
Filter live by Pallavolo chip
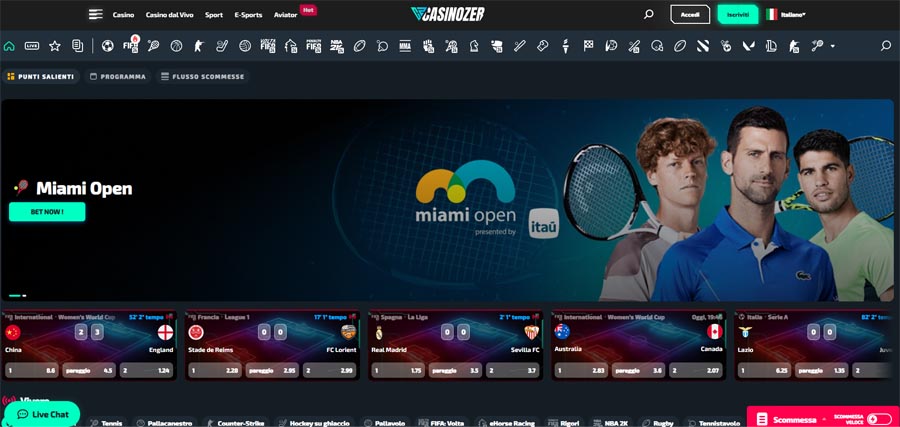385,423
